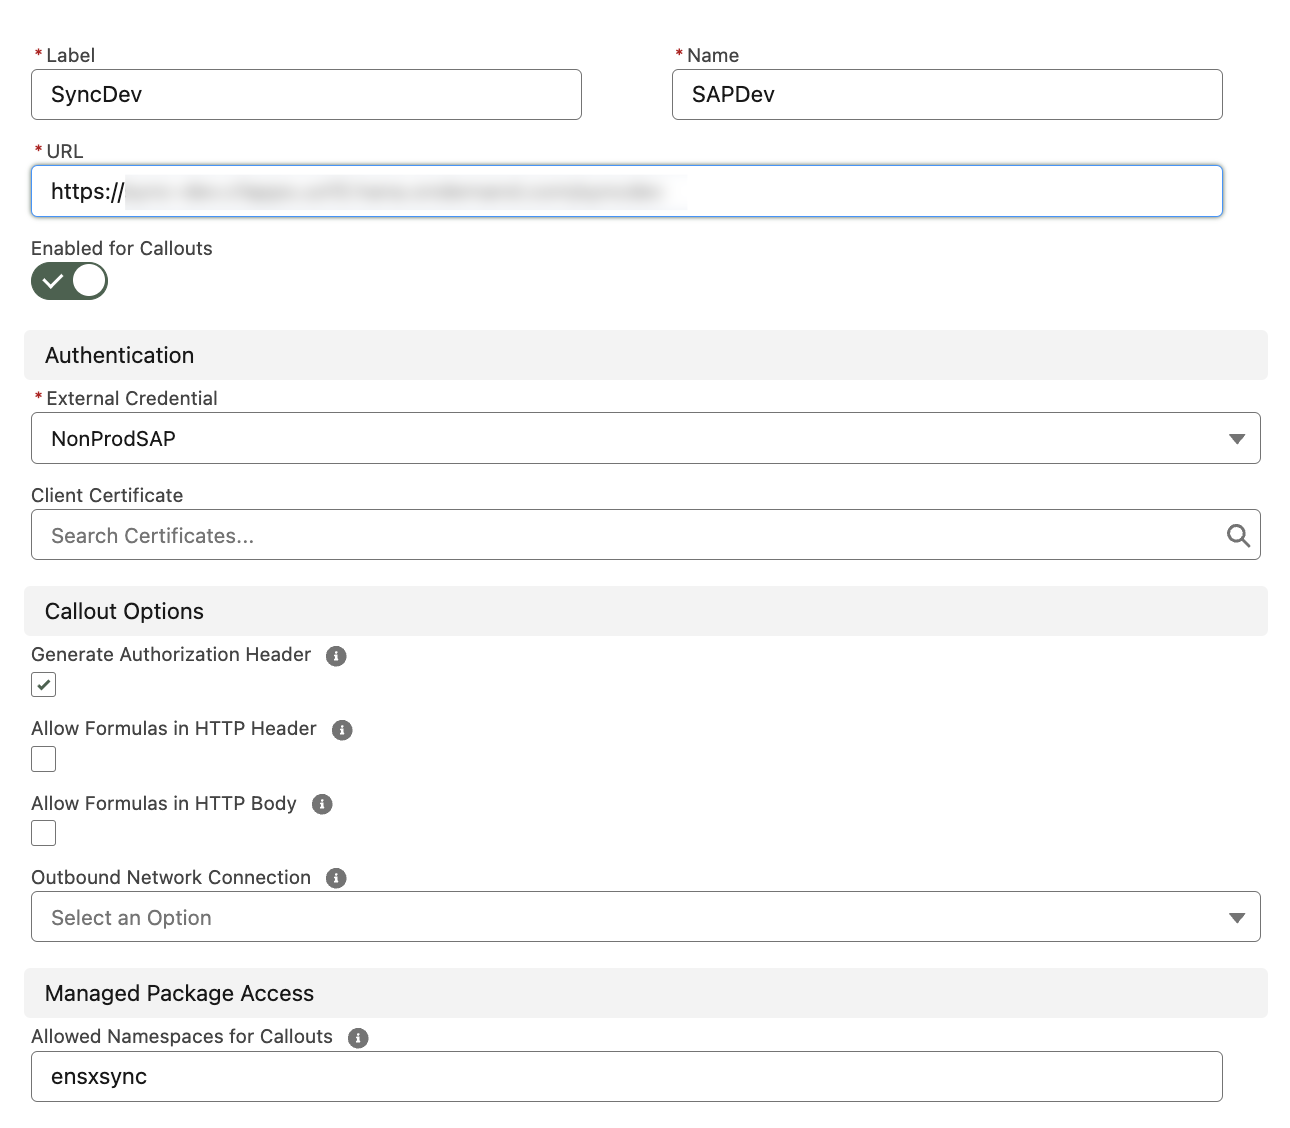Viewport: 1290px width, 1128px height.
Task: Click the Enabled for Callouts label
Action: coord(122,248)
